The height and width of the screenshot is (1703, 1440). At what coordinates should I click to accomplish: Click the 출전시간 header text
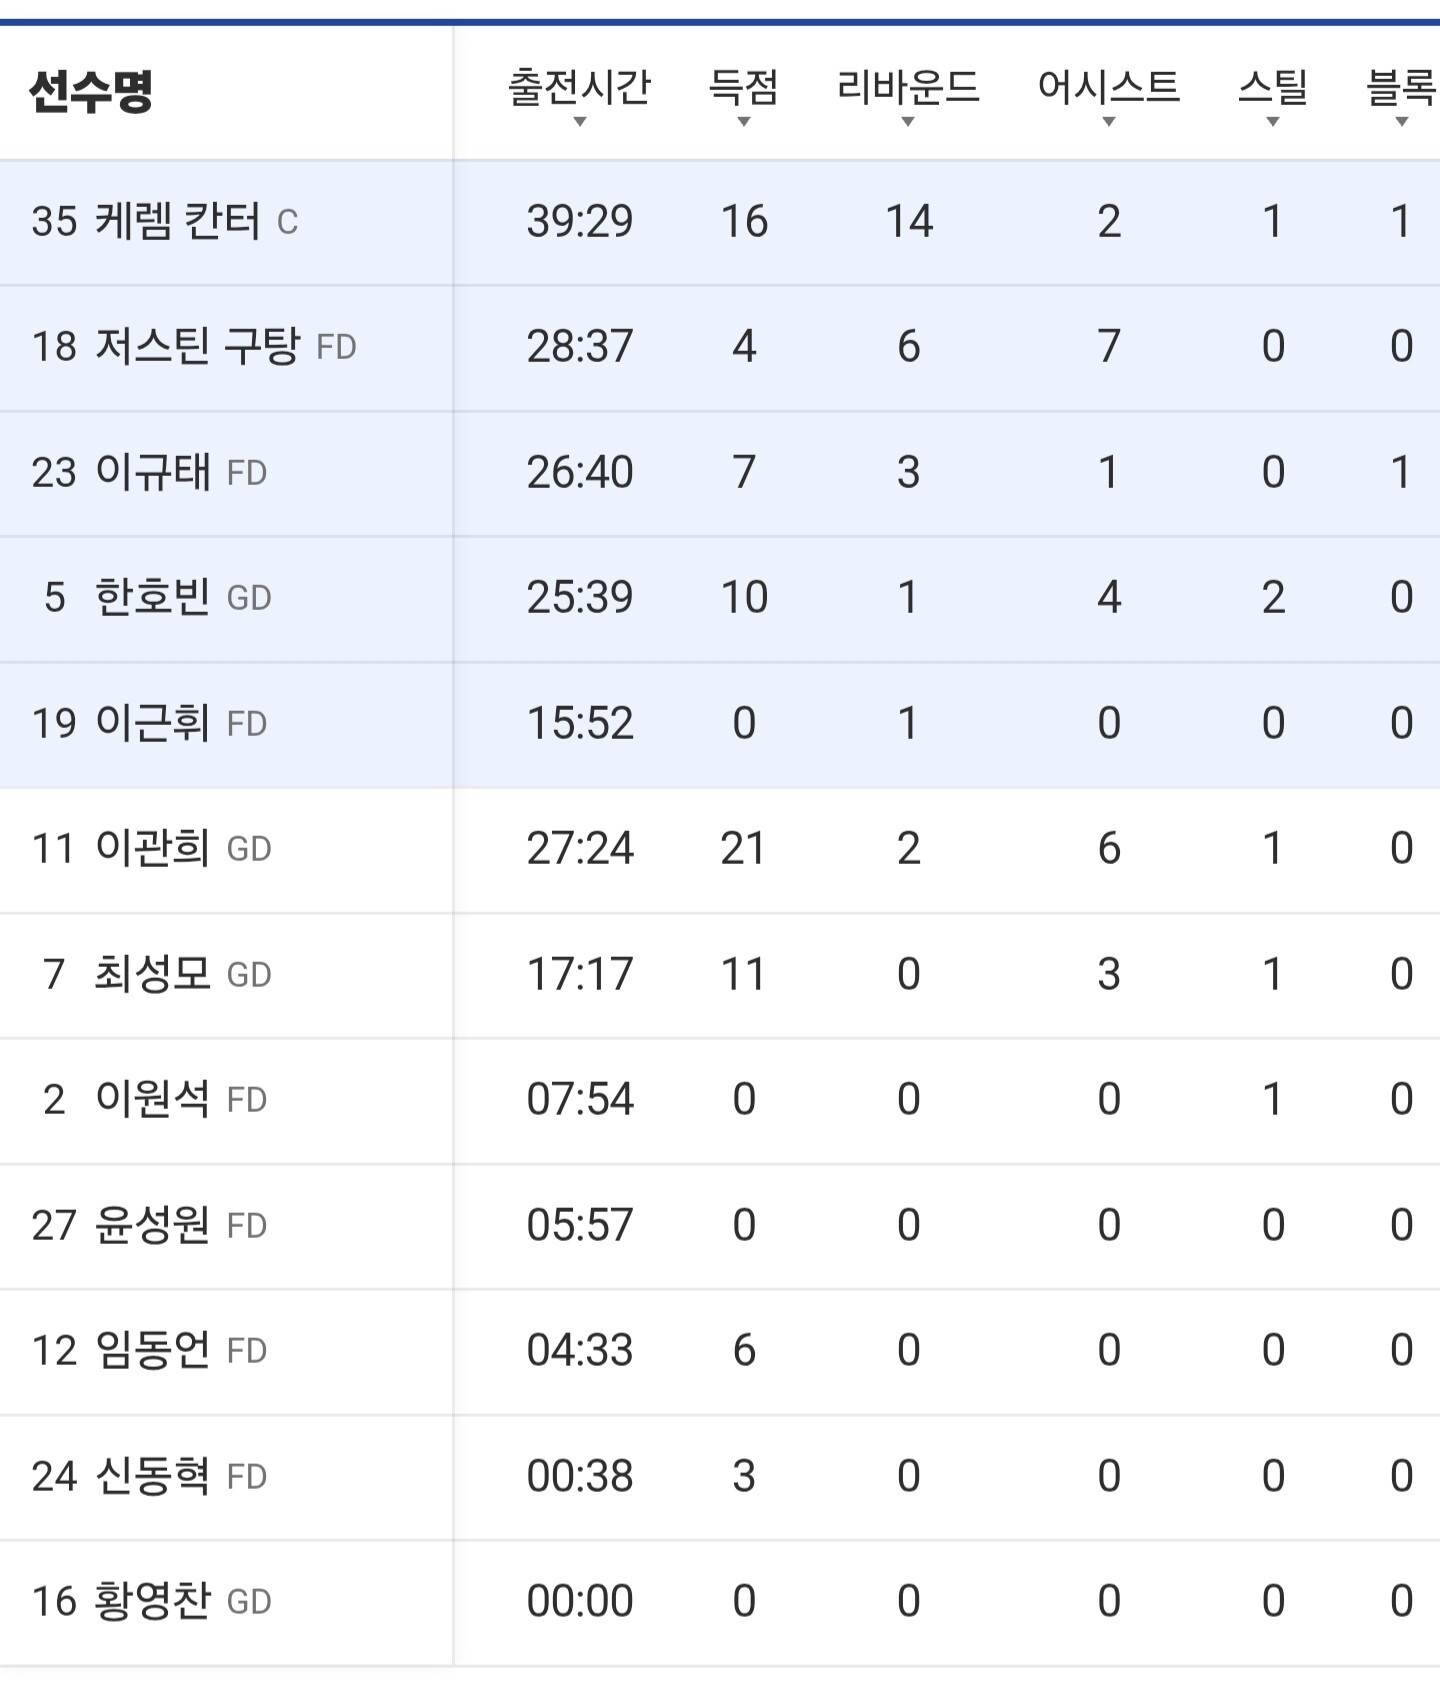tap(579, 87)
